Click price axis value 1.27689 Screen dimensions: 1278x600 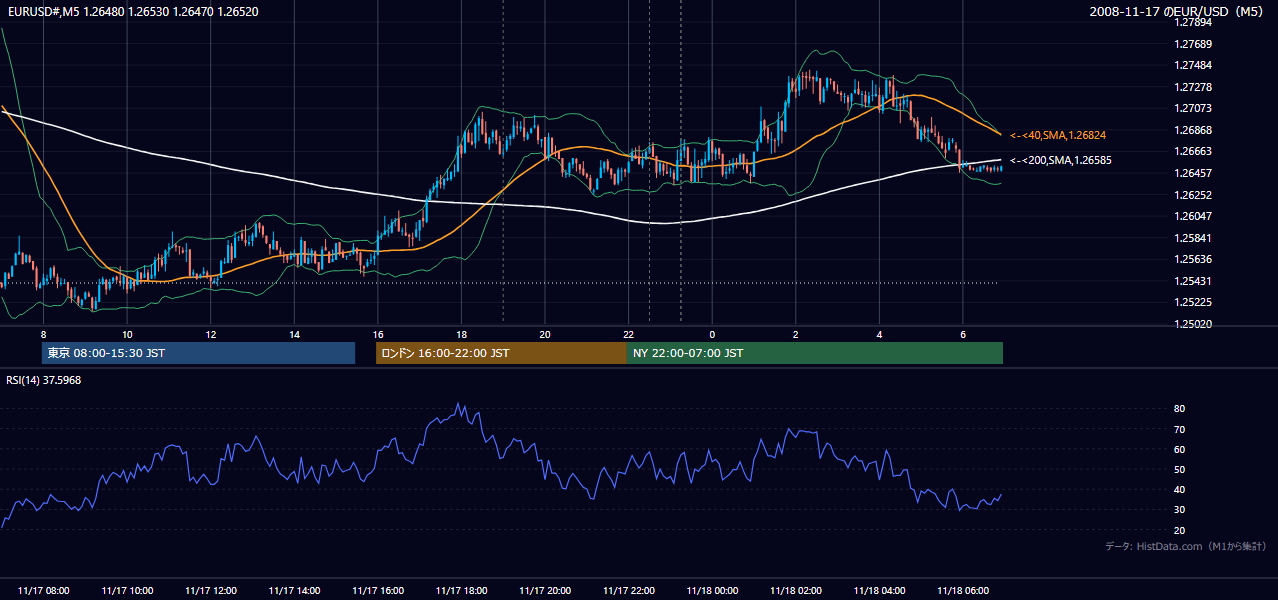pos(1193,44)
